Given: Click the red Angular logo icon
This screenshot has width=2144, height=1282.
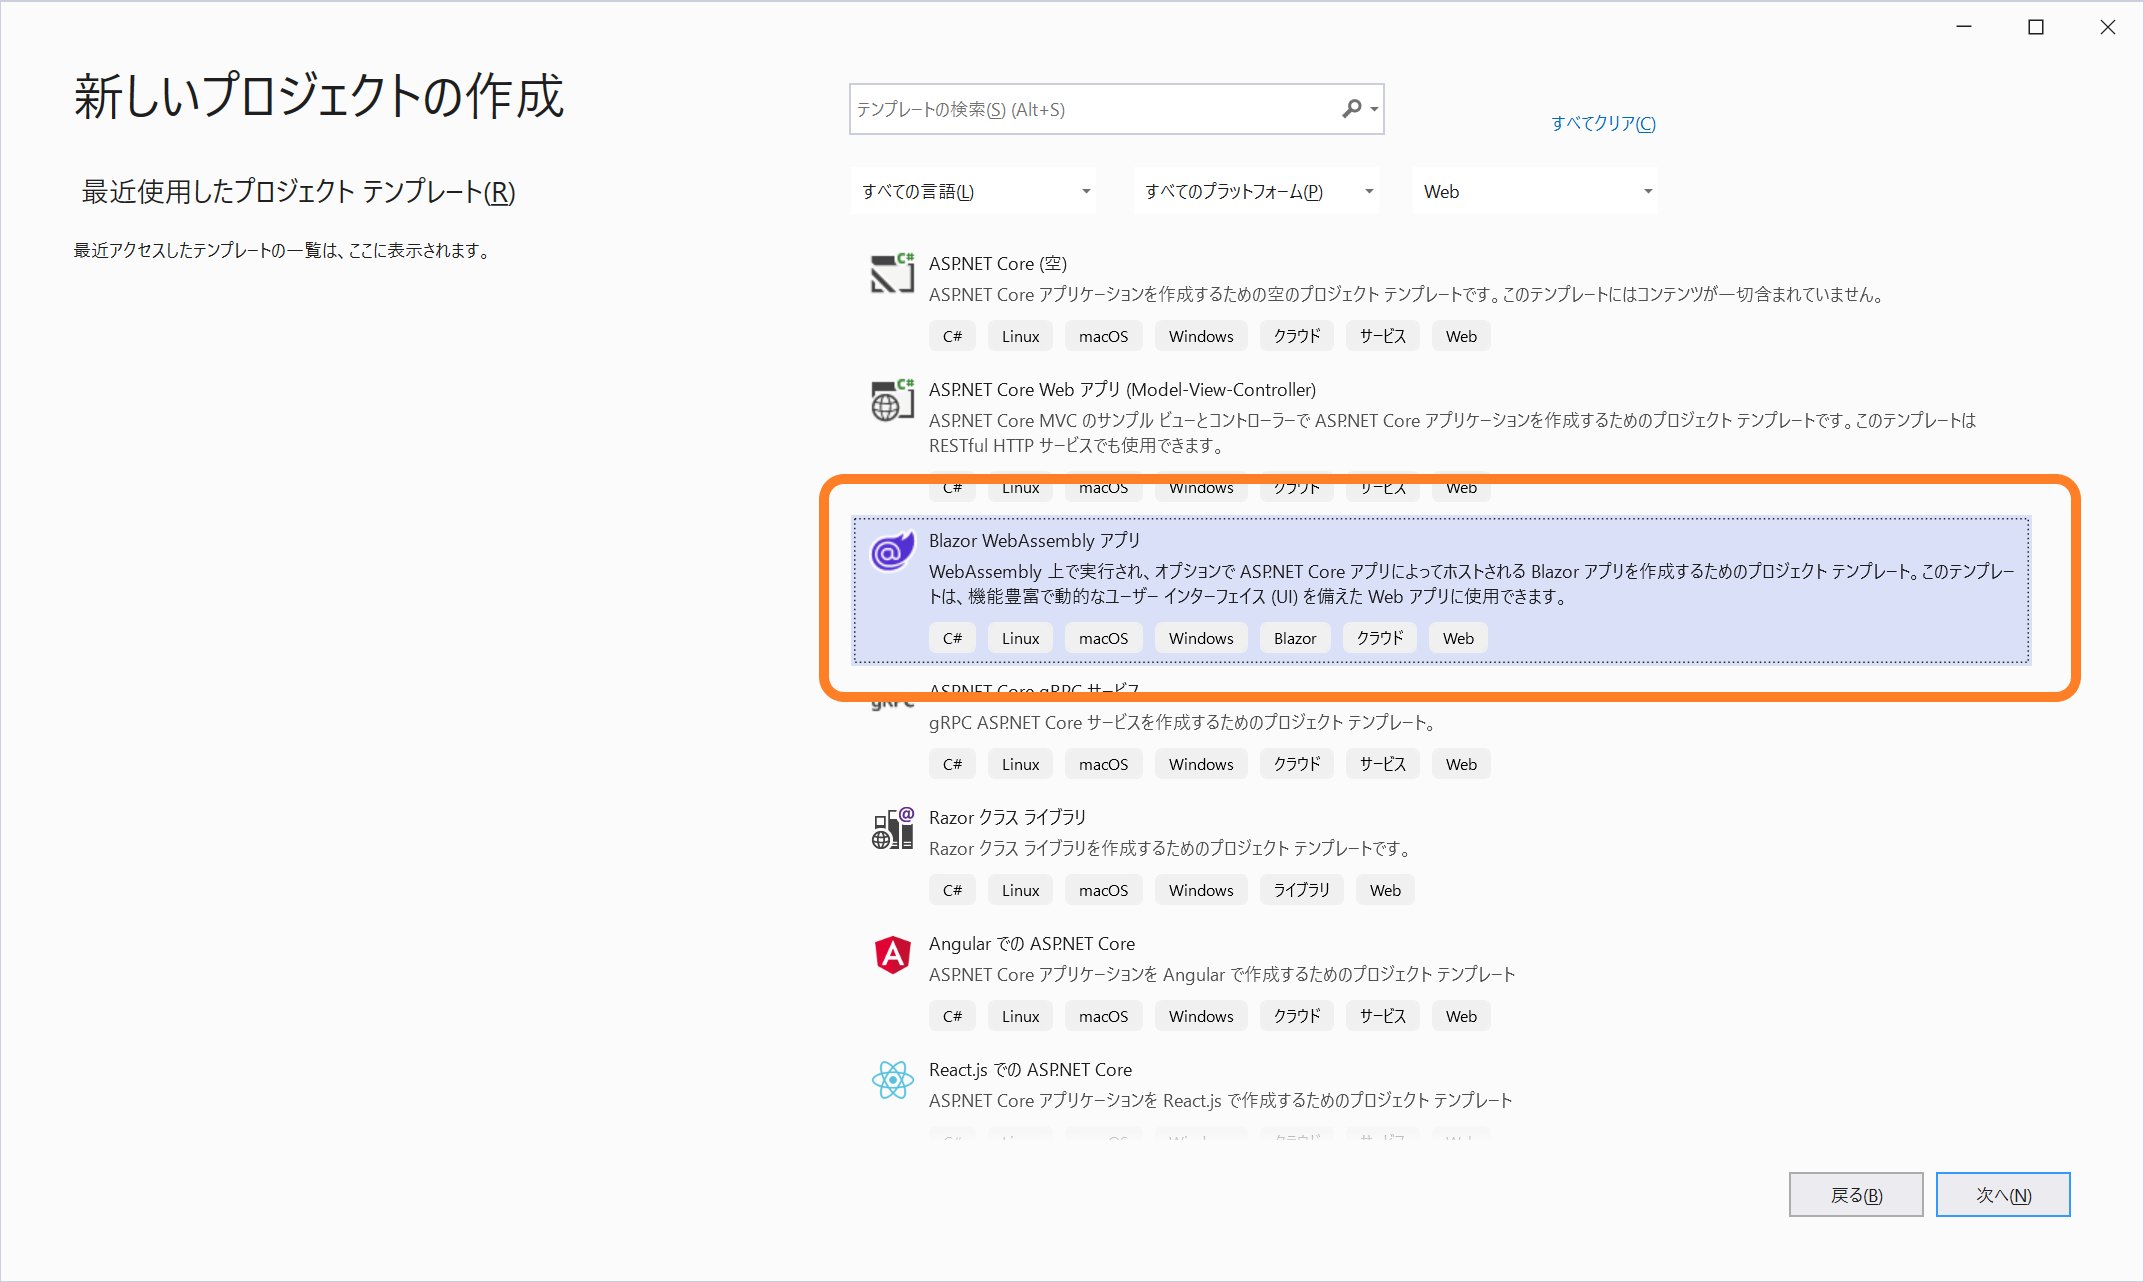Looking at the screenshot, I should [x=892, y=954].
